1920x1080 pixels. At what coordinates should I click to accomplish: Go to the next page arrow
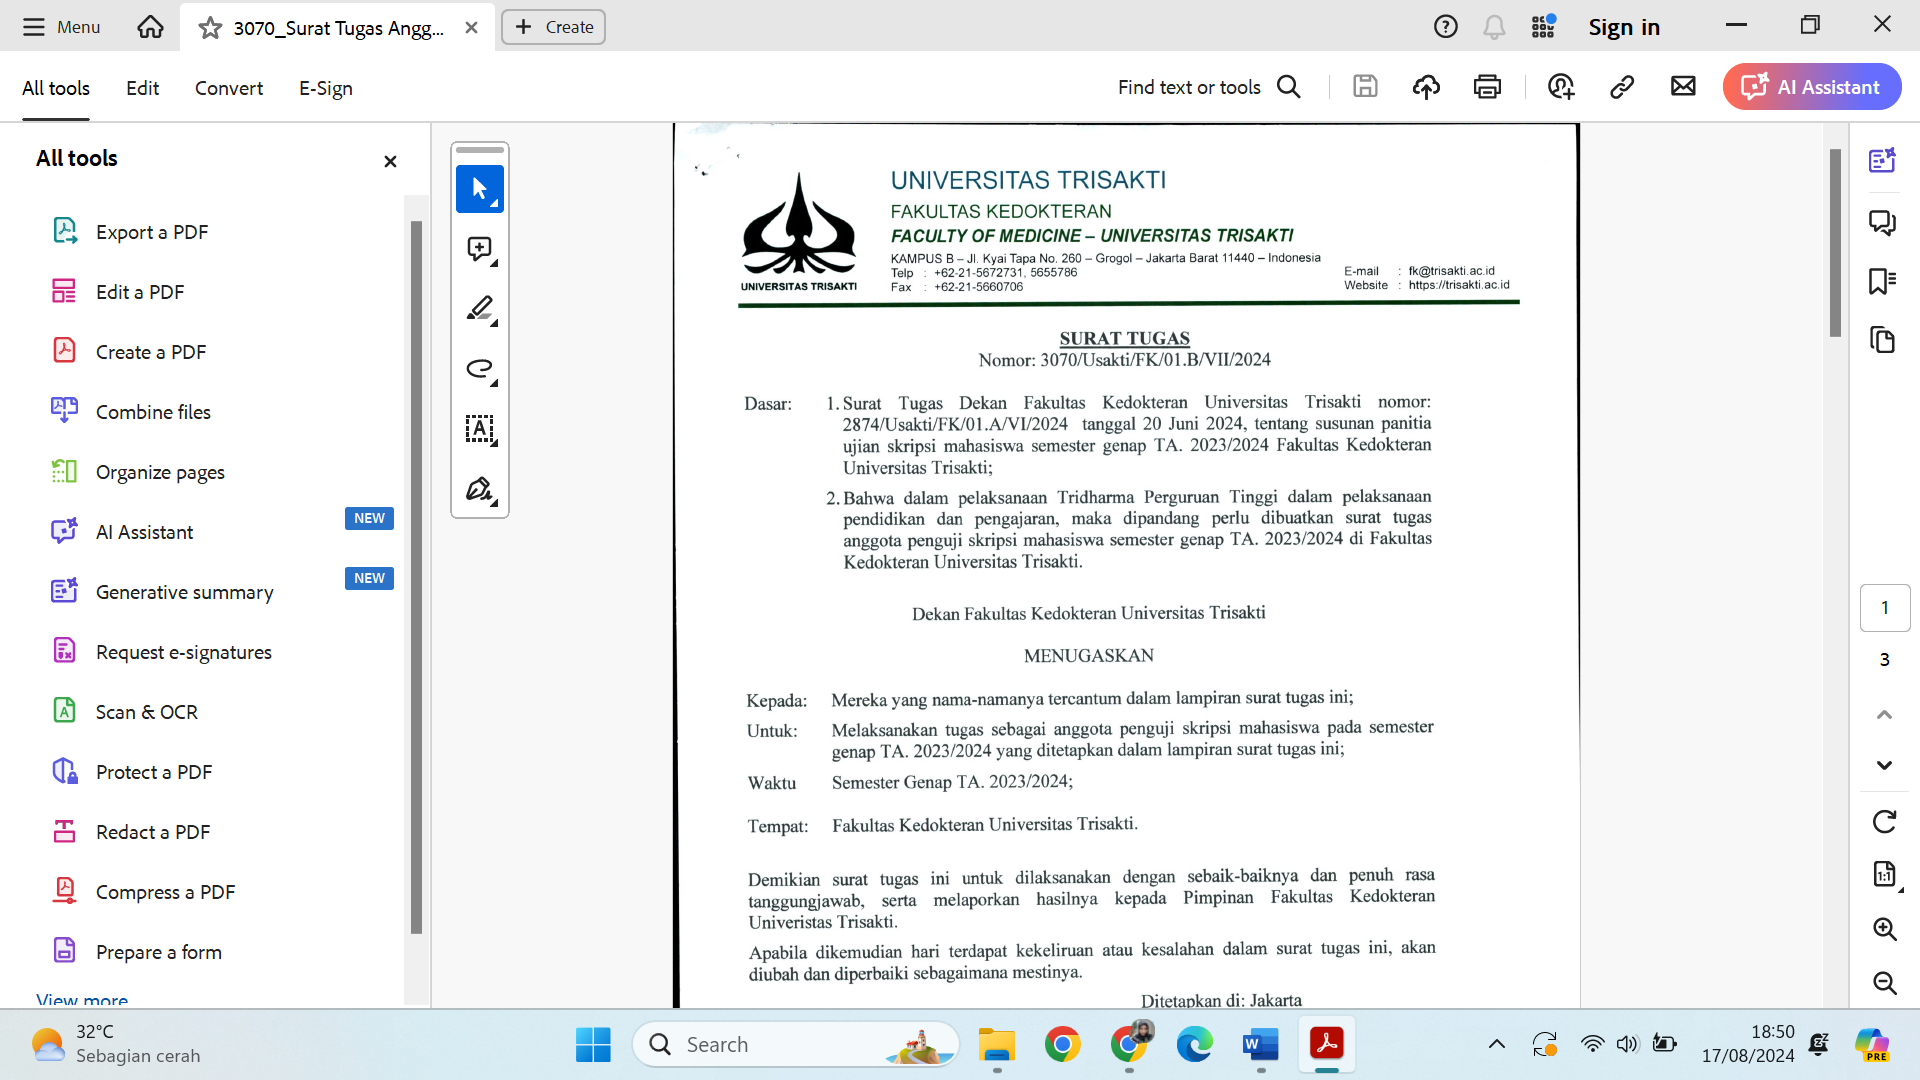[1885, 765]
